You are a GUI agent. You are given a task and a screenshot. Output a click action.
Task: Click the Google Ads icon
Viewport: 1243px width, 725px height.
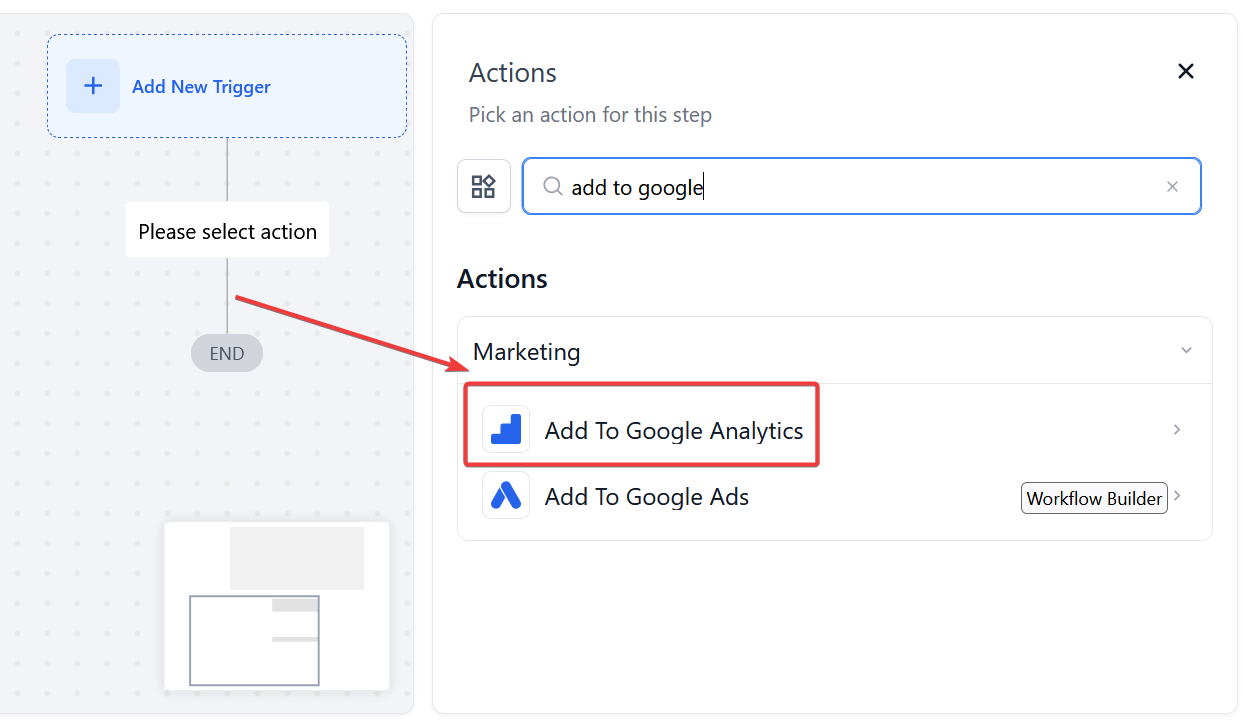pyautogui.click(x=506, y=495)
